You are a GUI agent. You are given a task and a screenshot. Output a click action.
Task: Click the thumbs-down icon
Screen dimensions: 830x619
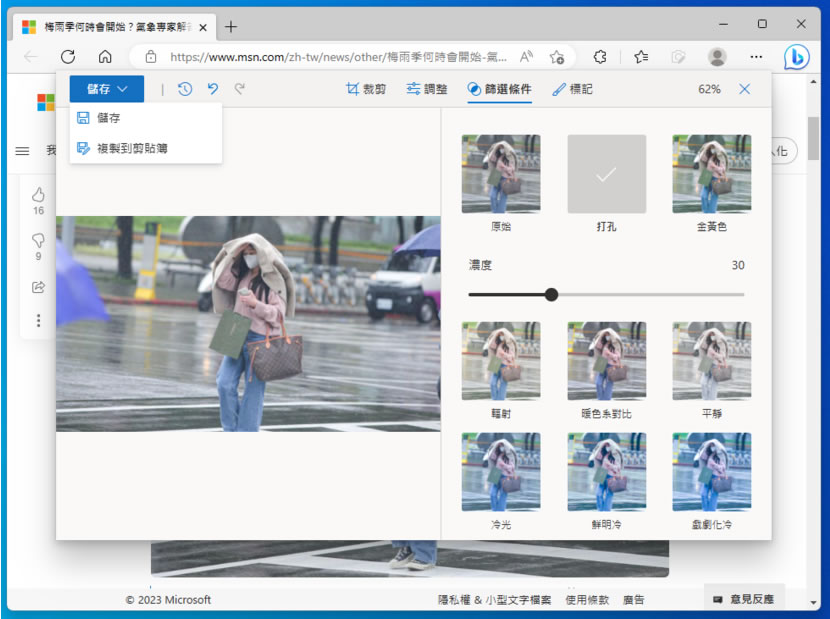click(39, 240)
